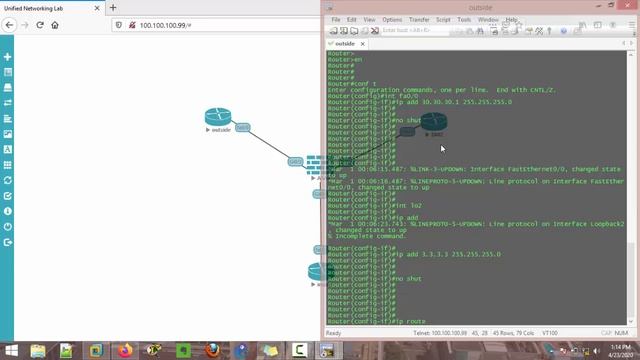Image resolution: width=640 pixels, height=360 pixels.
Task: Open the Edit menu in SecureCRT
Action: [351, 20]
